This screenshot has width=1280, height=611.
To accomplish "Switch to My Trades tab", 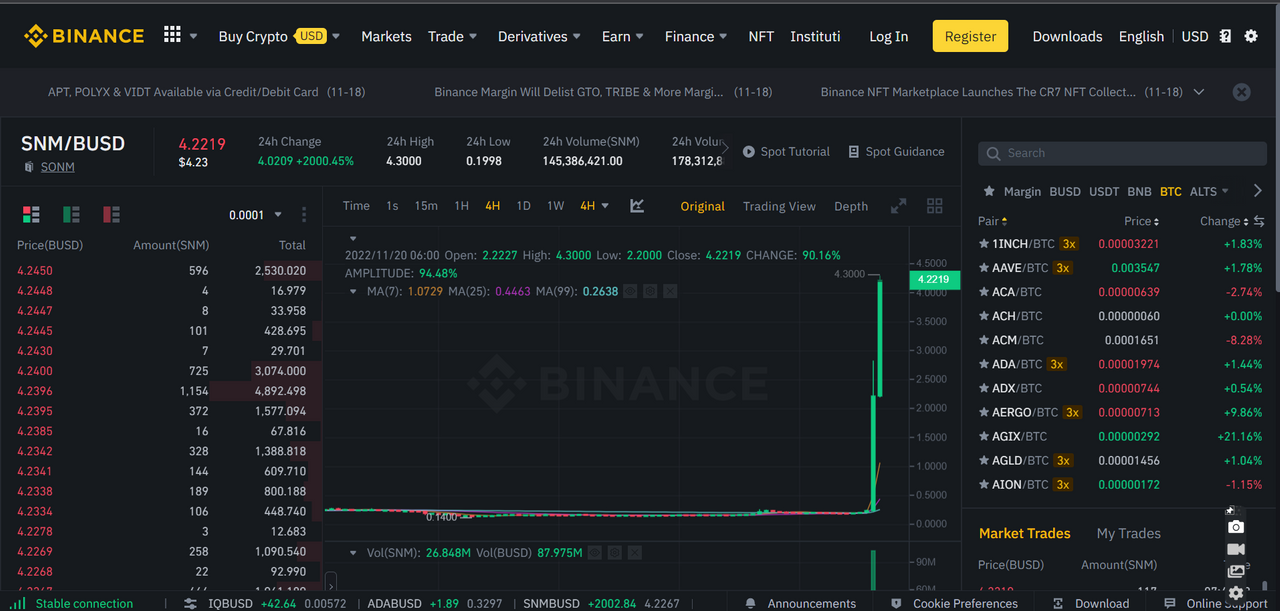I will coord(1128,533).
